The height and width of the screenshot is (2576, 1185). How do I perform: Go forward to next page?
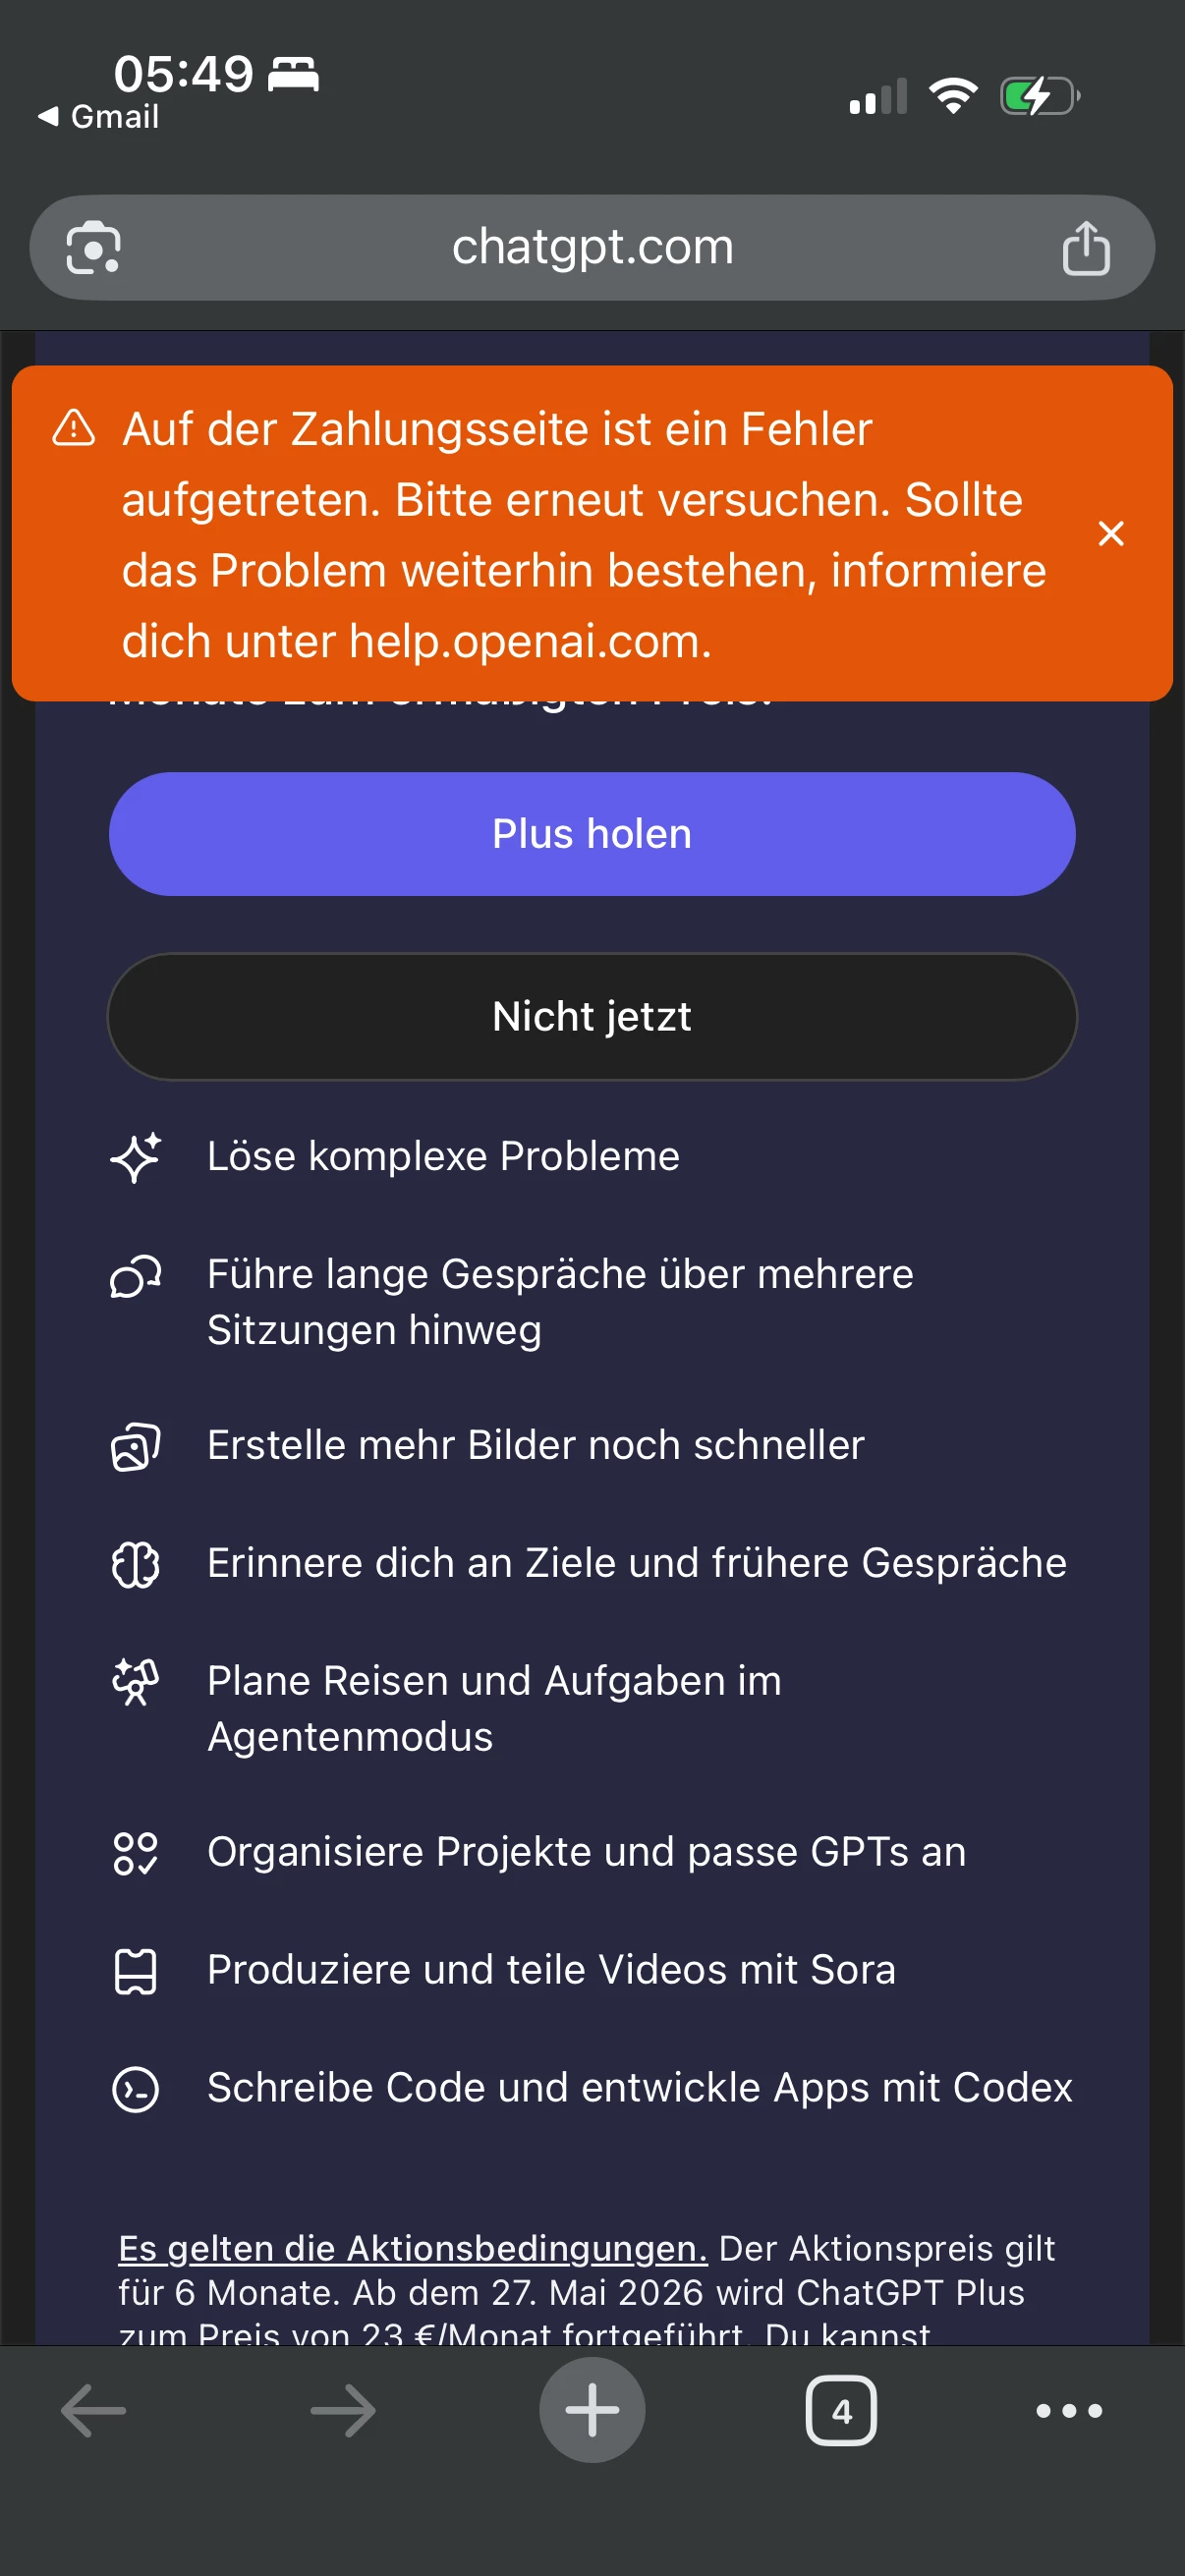point(343,2411)
